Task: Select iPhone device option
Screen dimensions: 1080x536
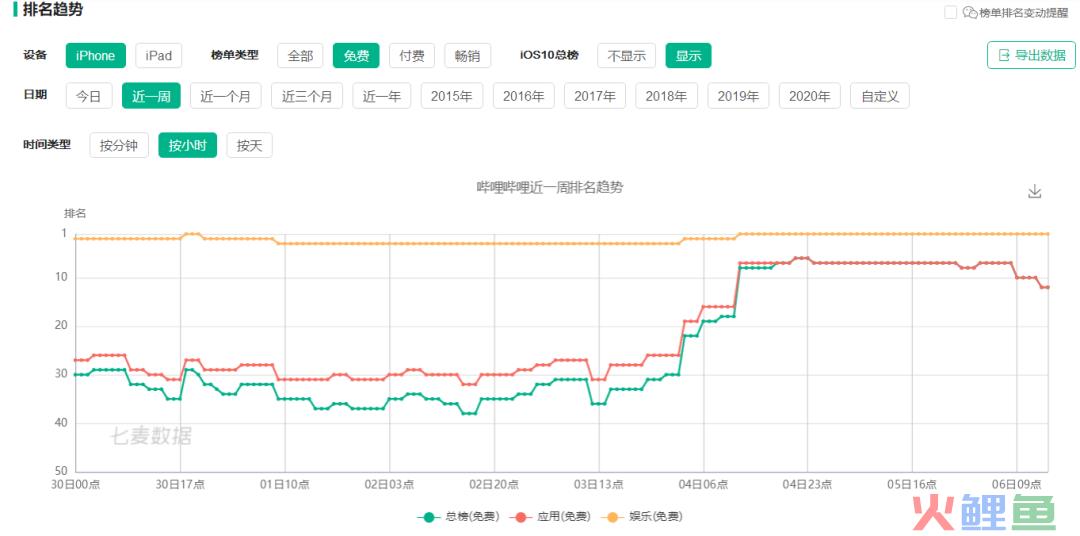Action: 96,56
